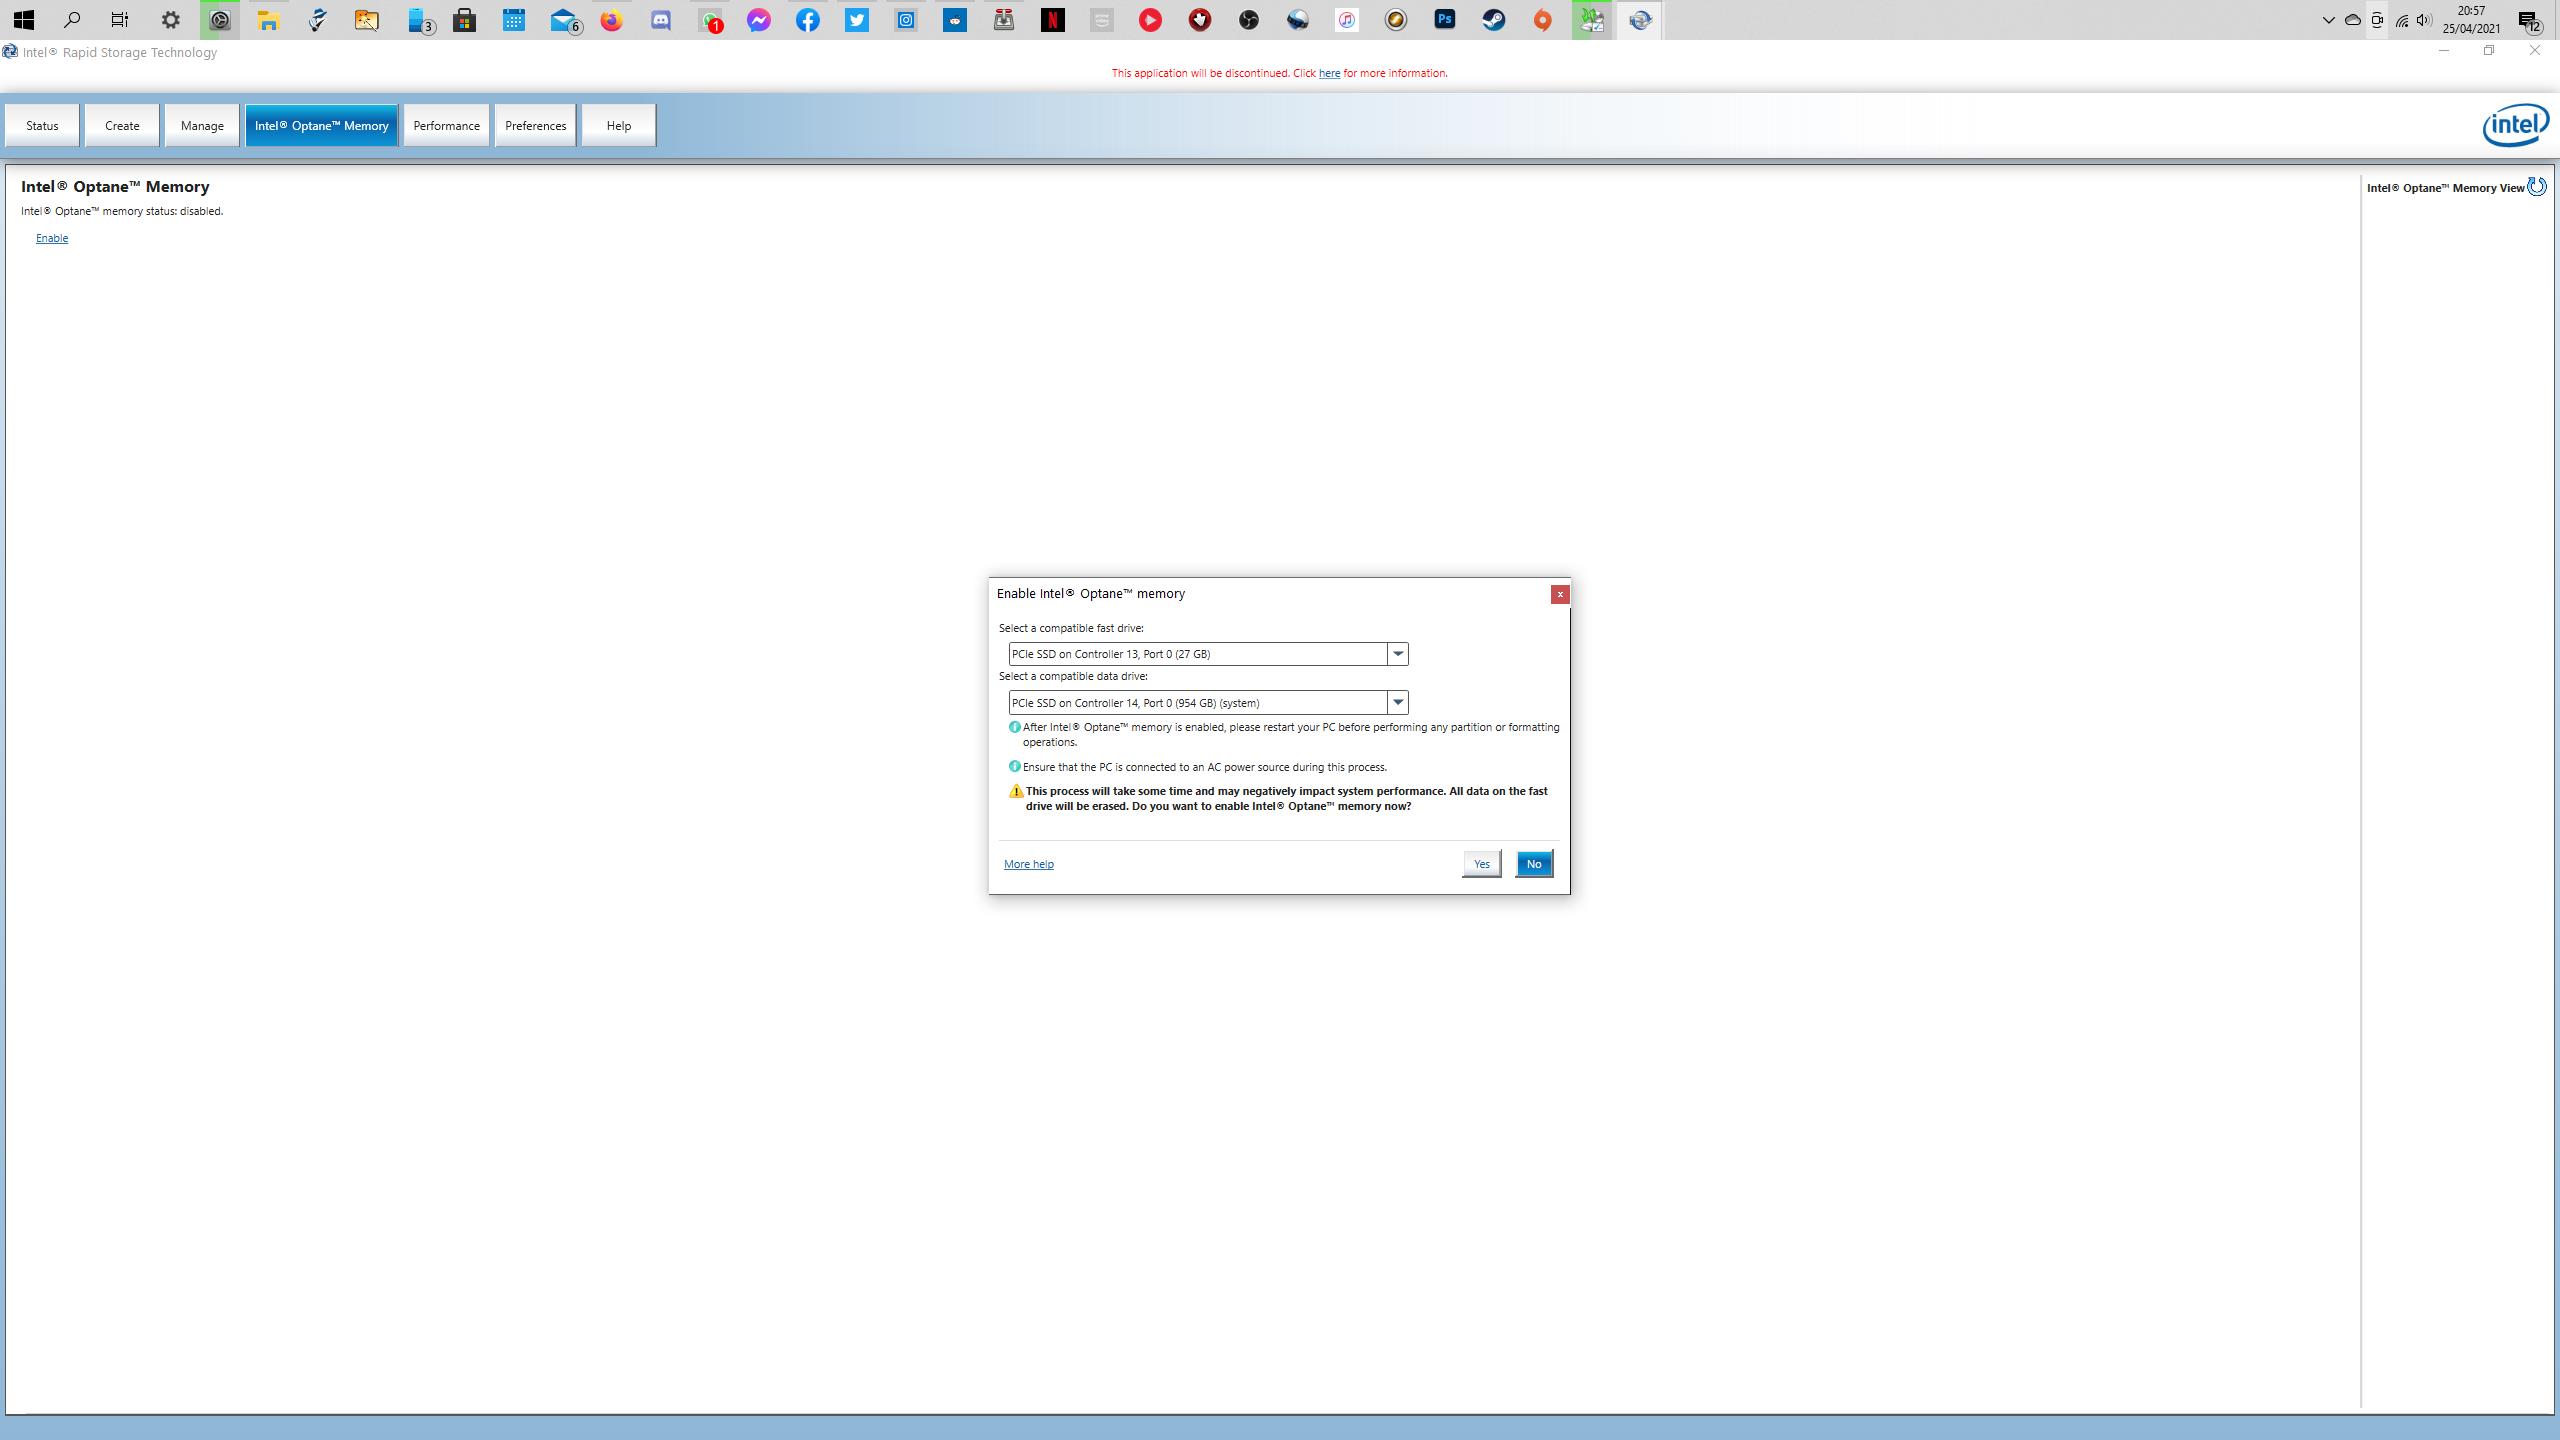Open the Reddit app on the taskbar
The image size is (2560, 1440).
pos(955,20)
